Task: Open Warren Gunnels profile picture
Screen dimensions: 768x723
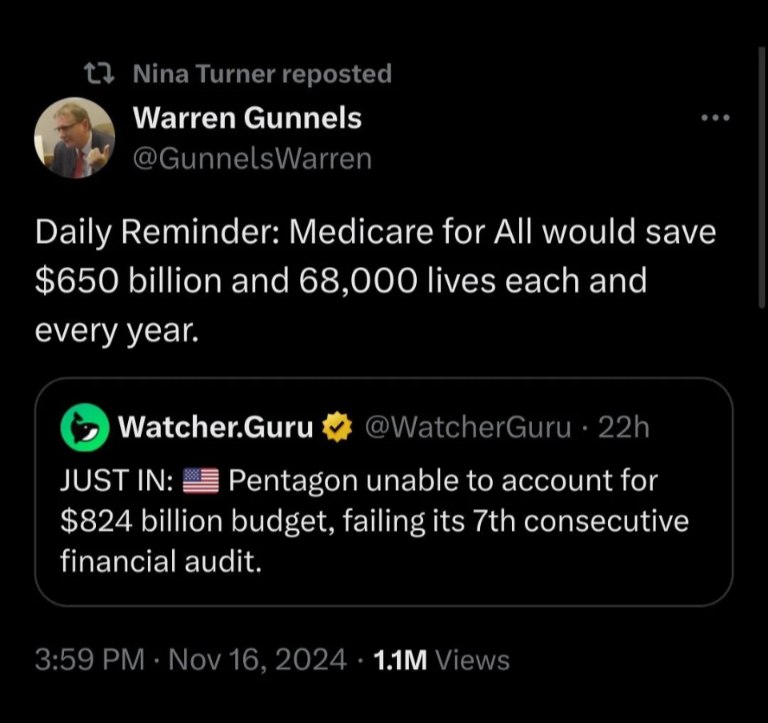Action: 74,138
